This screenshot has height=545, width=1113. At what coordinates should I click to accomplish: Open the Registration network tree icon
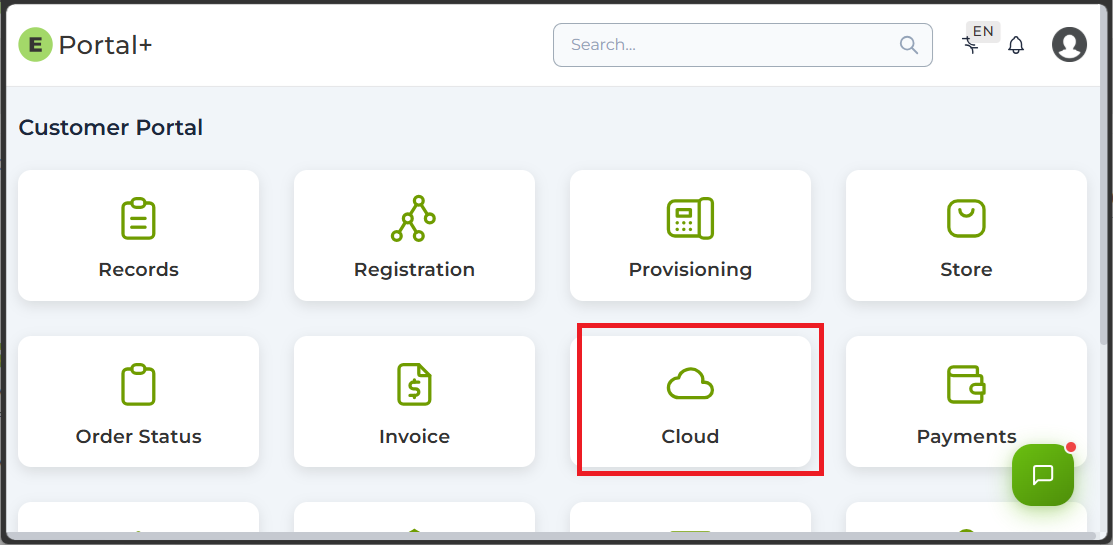tap(414, 219)
